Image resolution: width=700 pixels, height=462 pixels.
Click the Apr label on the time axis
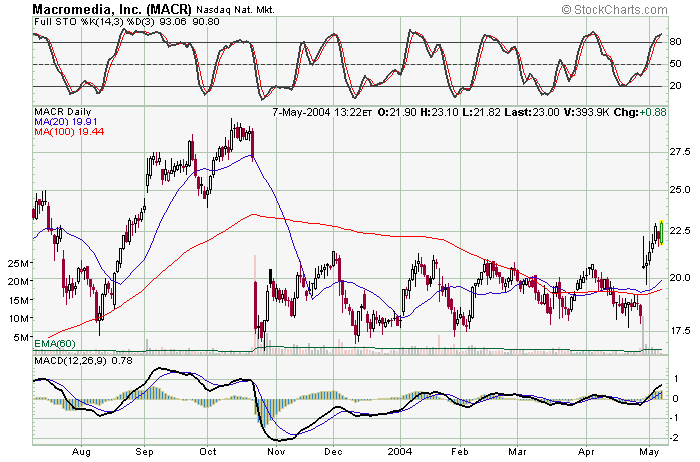pyautogui.click(x=586, y=451)
